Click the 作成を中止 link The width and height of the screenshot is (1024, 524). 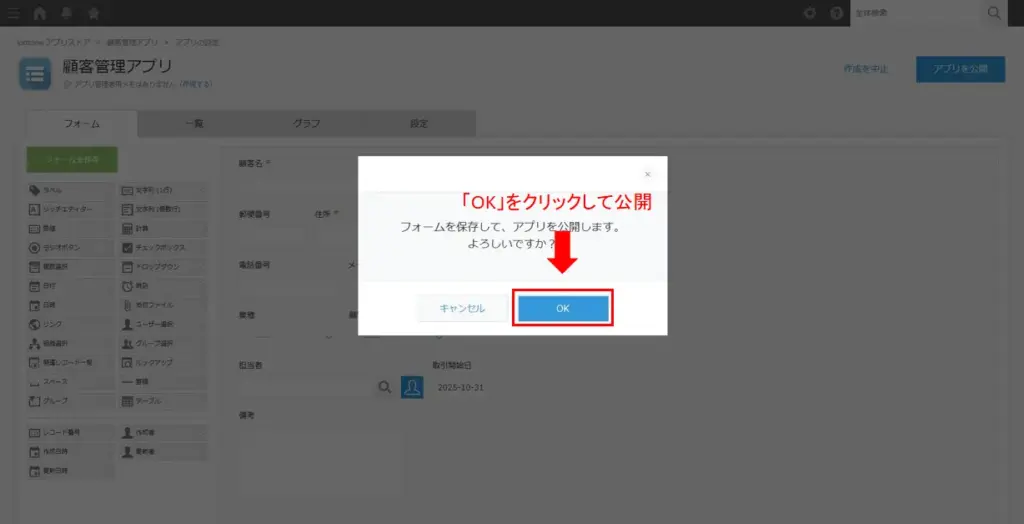click(865, 69)
